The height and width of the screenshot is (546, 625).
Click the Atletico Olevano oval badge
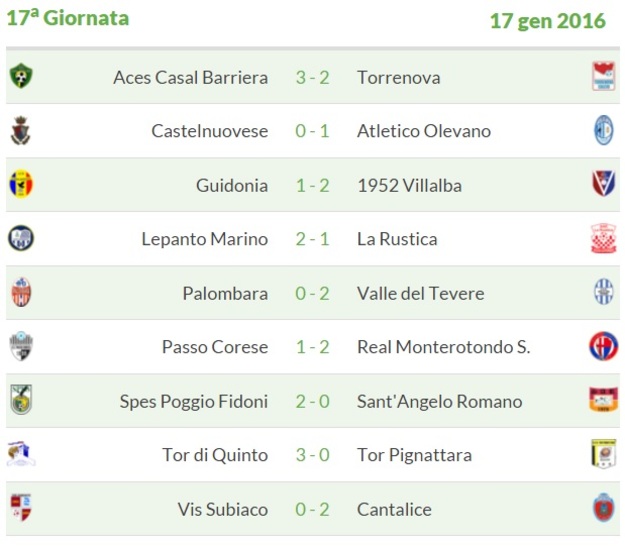point(603,130)
